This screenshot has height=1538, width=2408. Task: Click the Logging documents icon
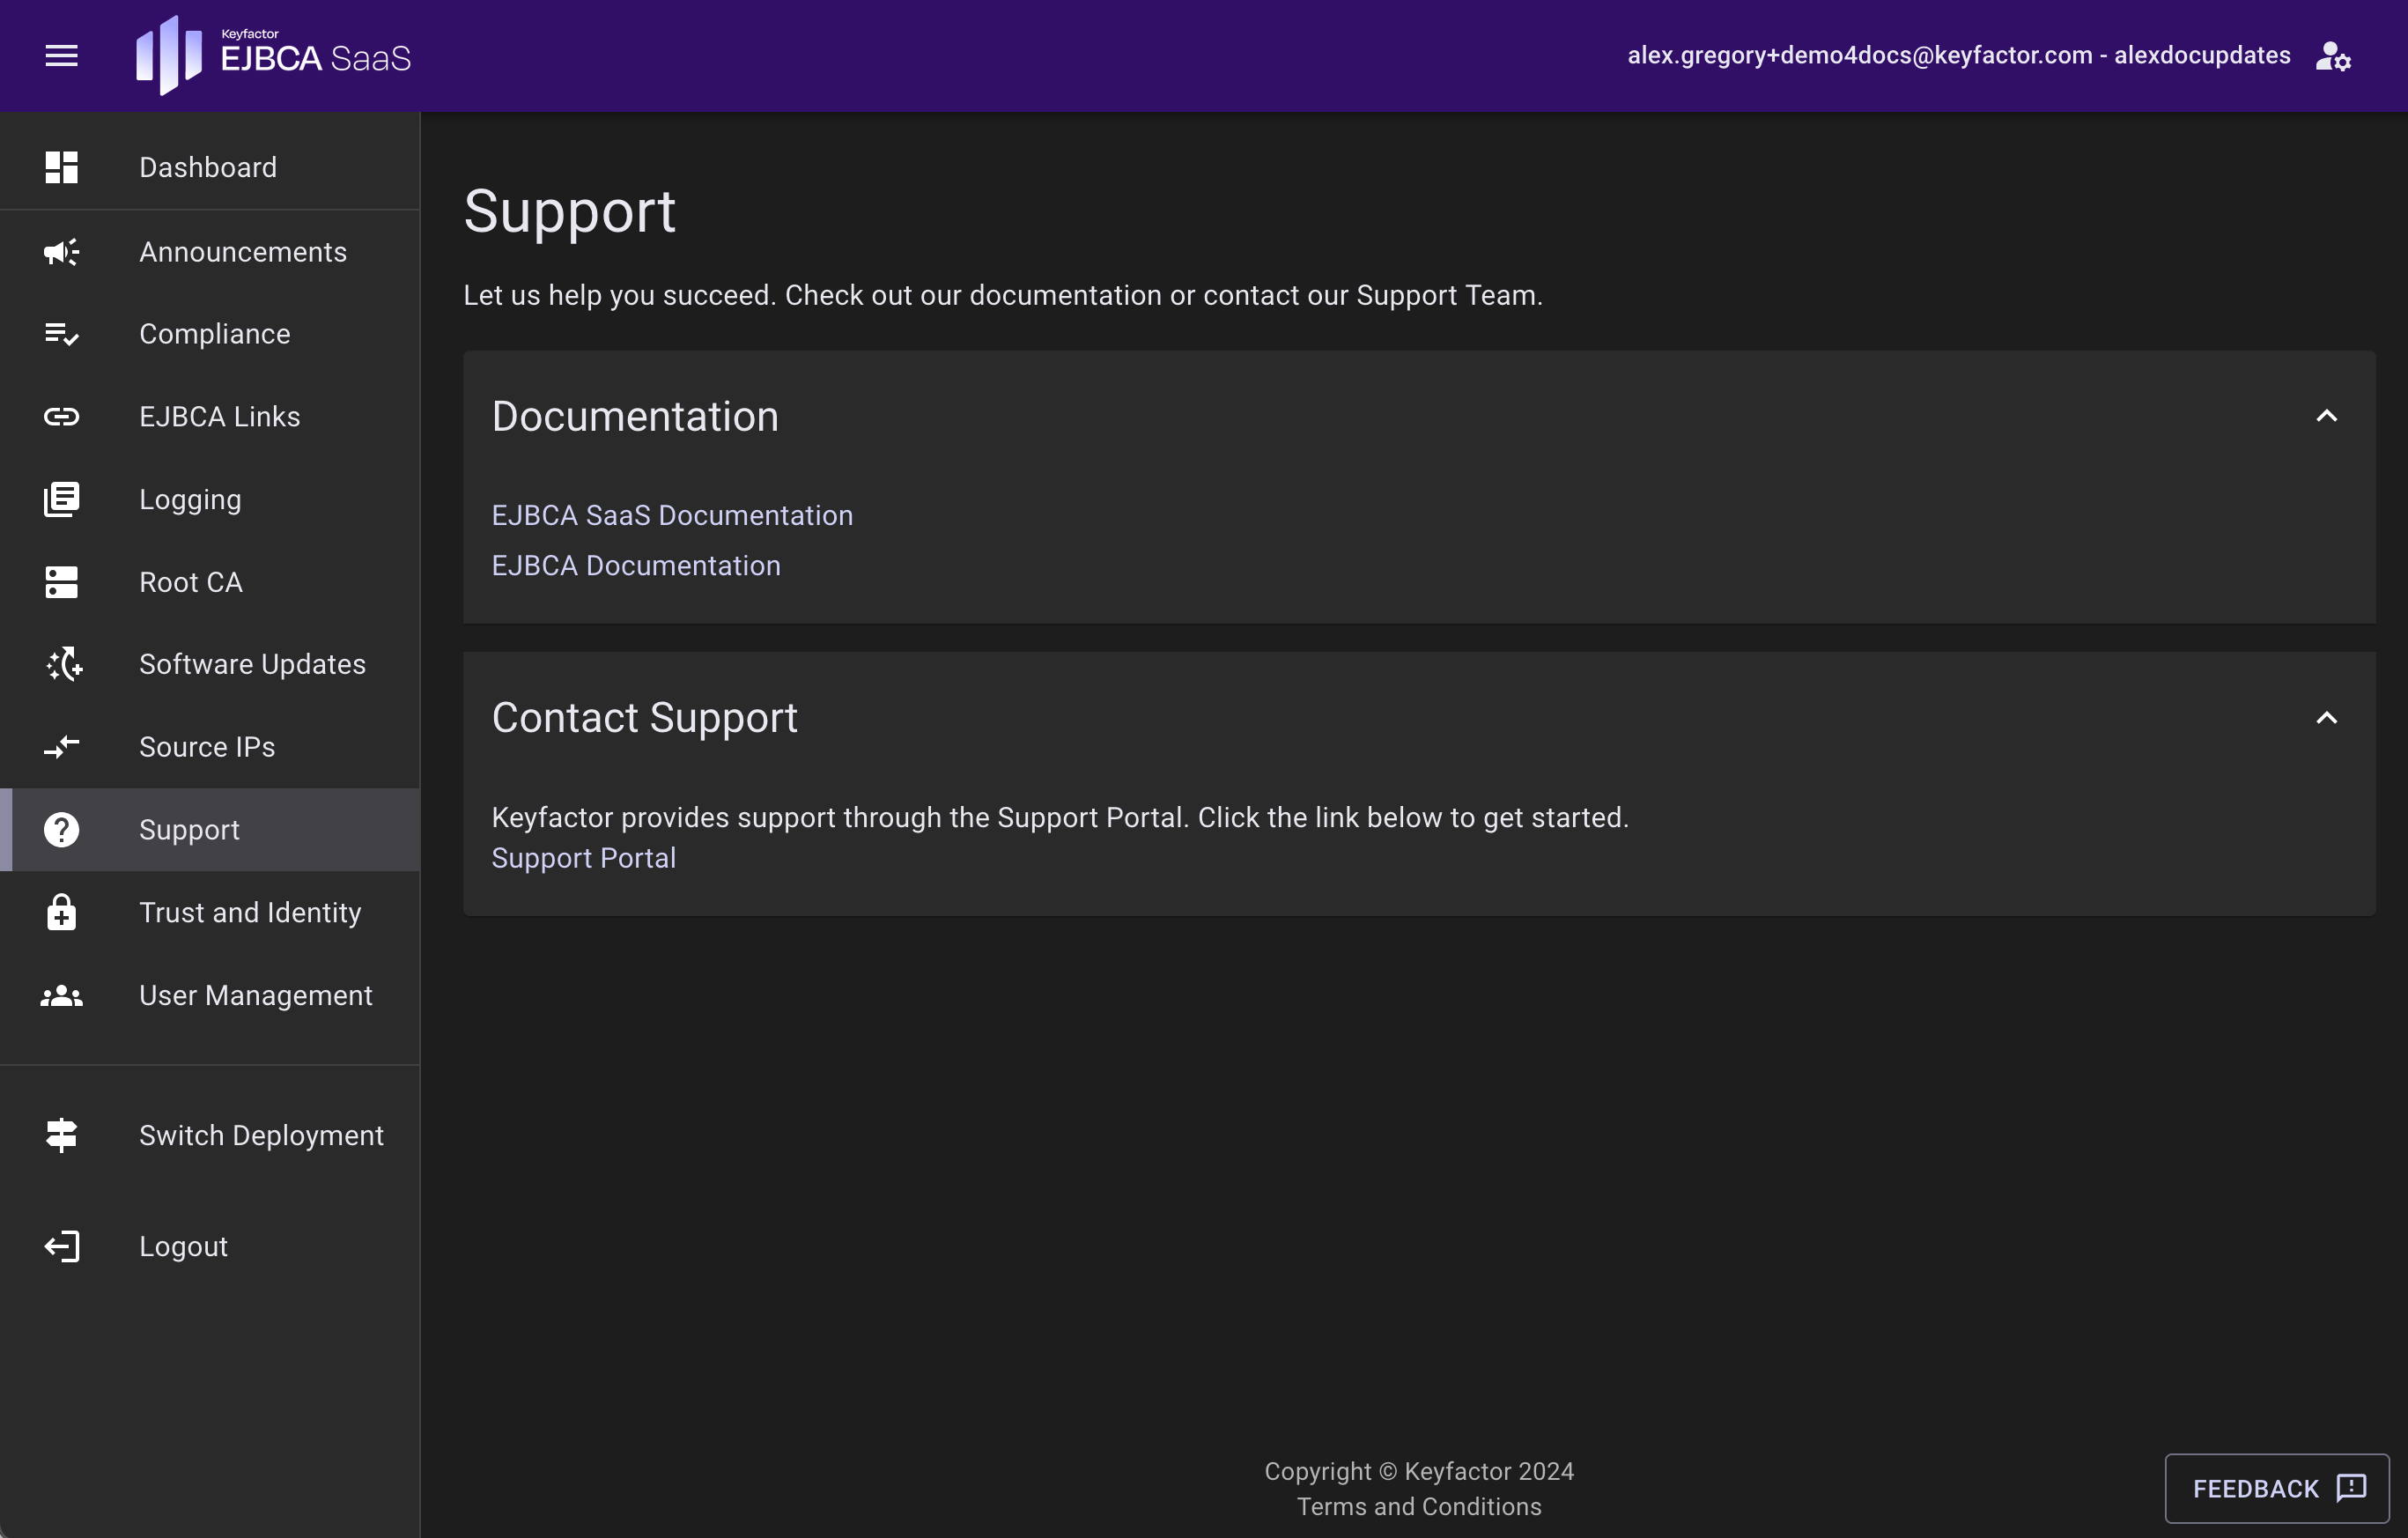click(x=61, y=499)
